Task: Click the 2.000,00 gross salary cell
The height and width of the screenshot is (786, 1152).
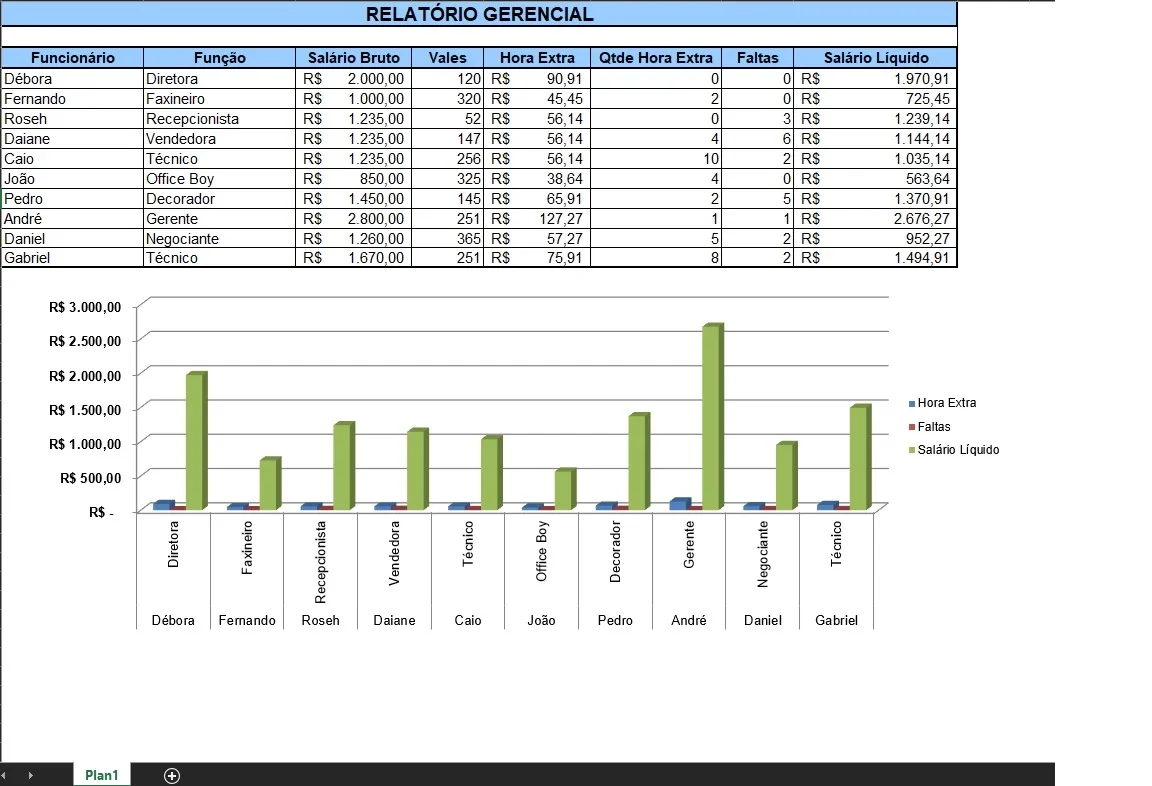Action: click(353, 79)
